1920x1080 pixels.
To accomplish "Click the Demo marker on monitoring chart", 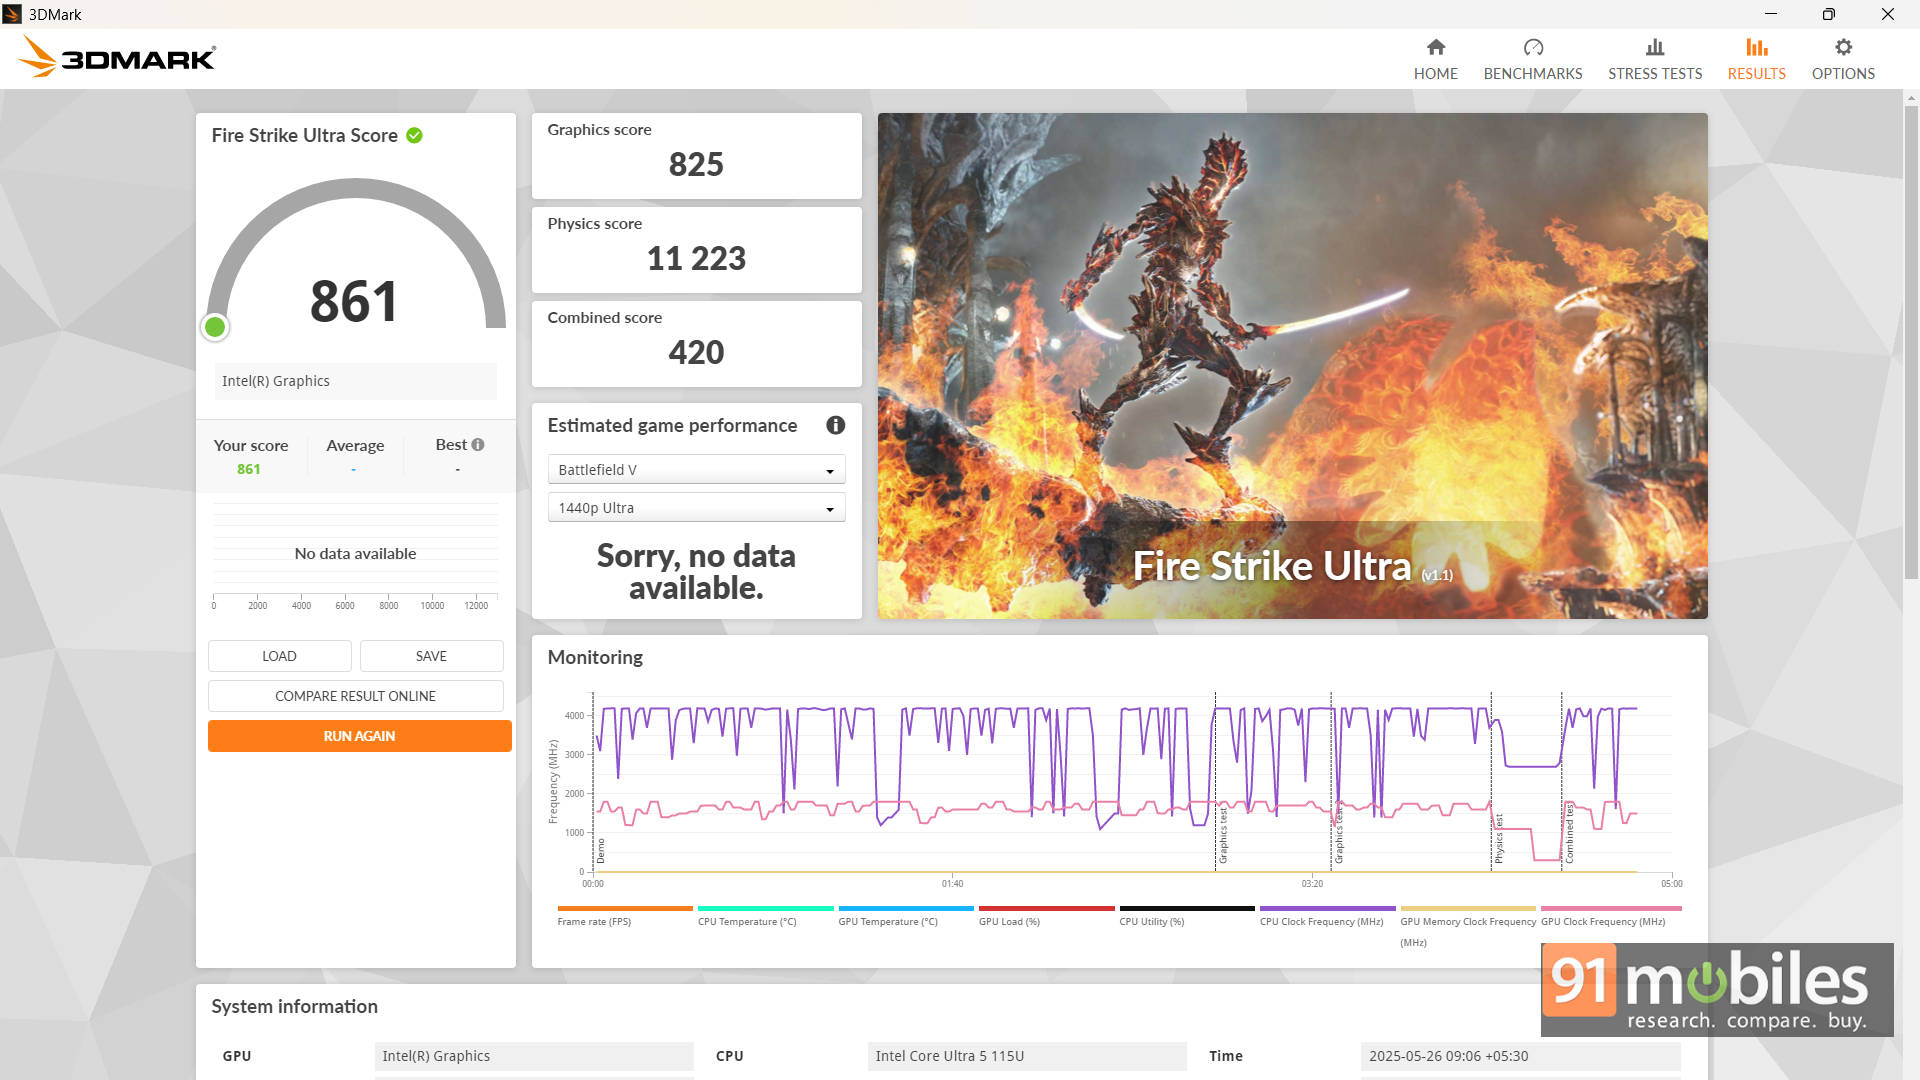I will click(601, 851).
